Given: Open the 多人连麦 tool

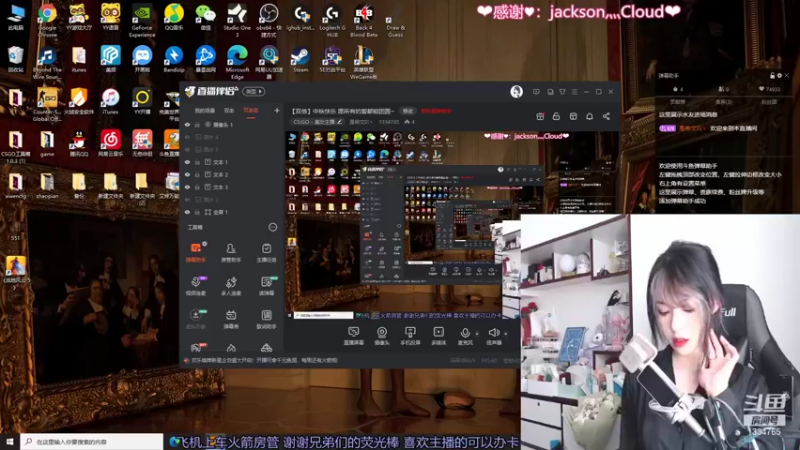Looking at the screenshot, I should (231, 286).
